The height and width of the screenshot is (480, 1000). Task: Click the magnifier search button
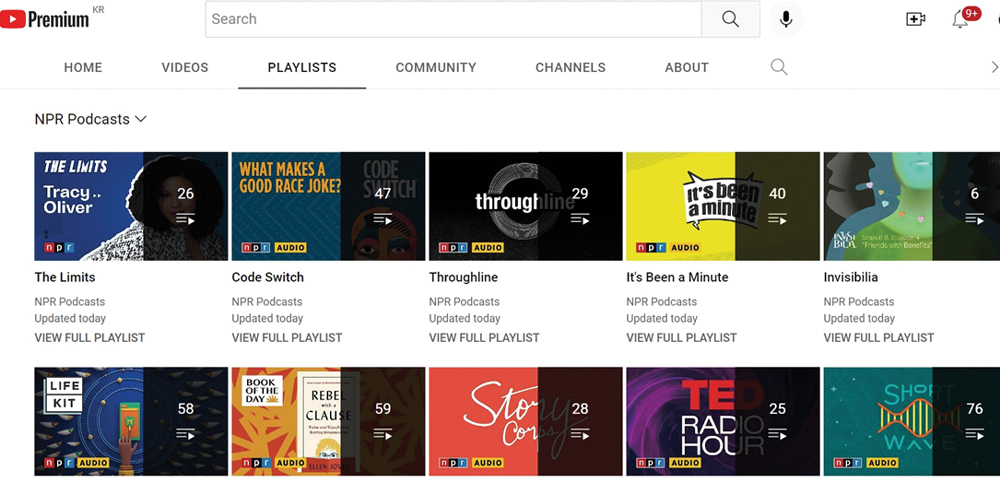[x=730, y=19]
